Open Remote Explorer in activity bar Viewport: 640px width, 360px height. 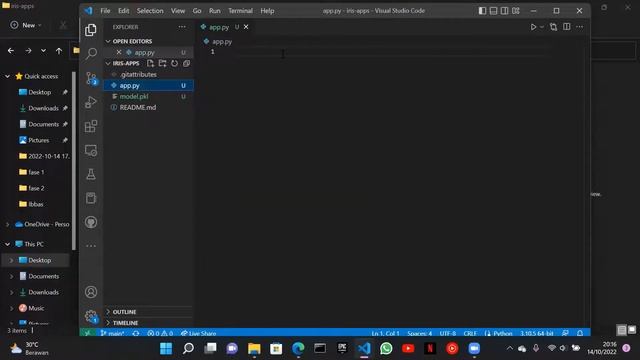coord(91,150)
